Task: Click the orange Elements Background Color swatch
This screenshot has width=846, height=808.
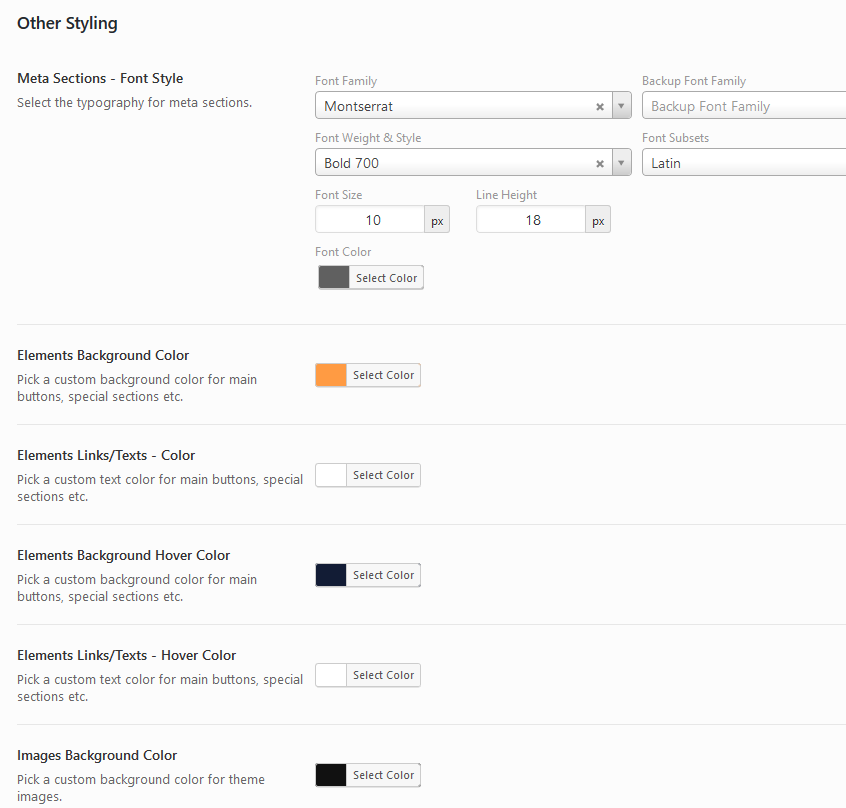Action: tap(331, 375)
